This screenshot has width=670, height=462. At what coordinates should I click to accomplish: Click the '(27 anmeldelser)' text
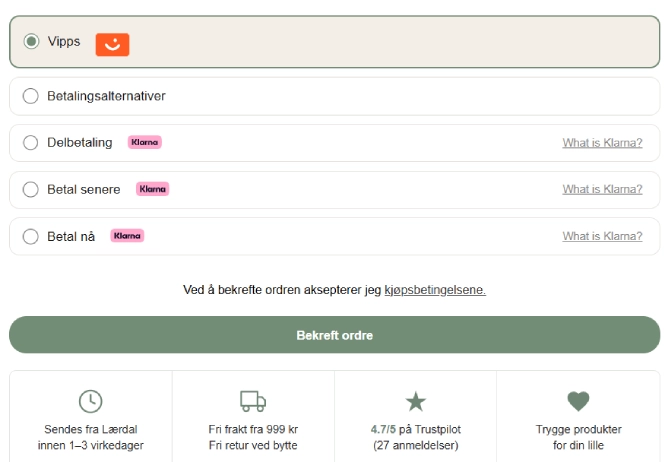[x=416, y=445]
